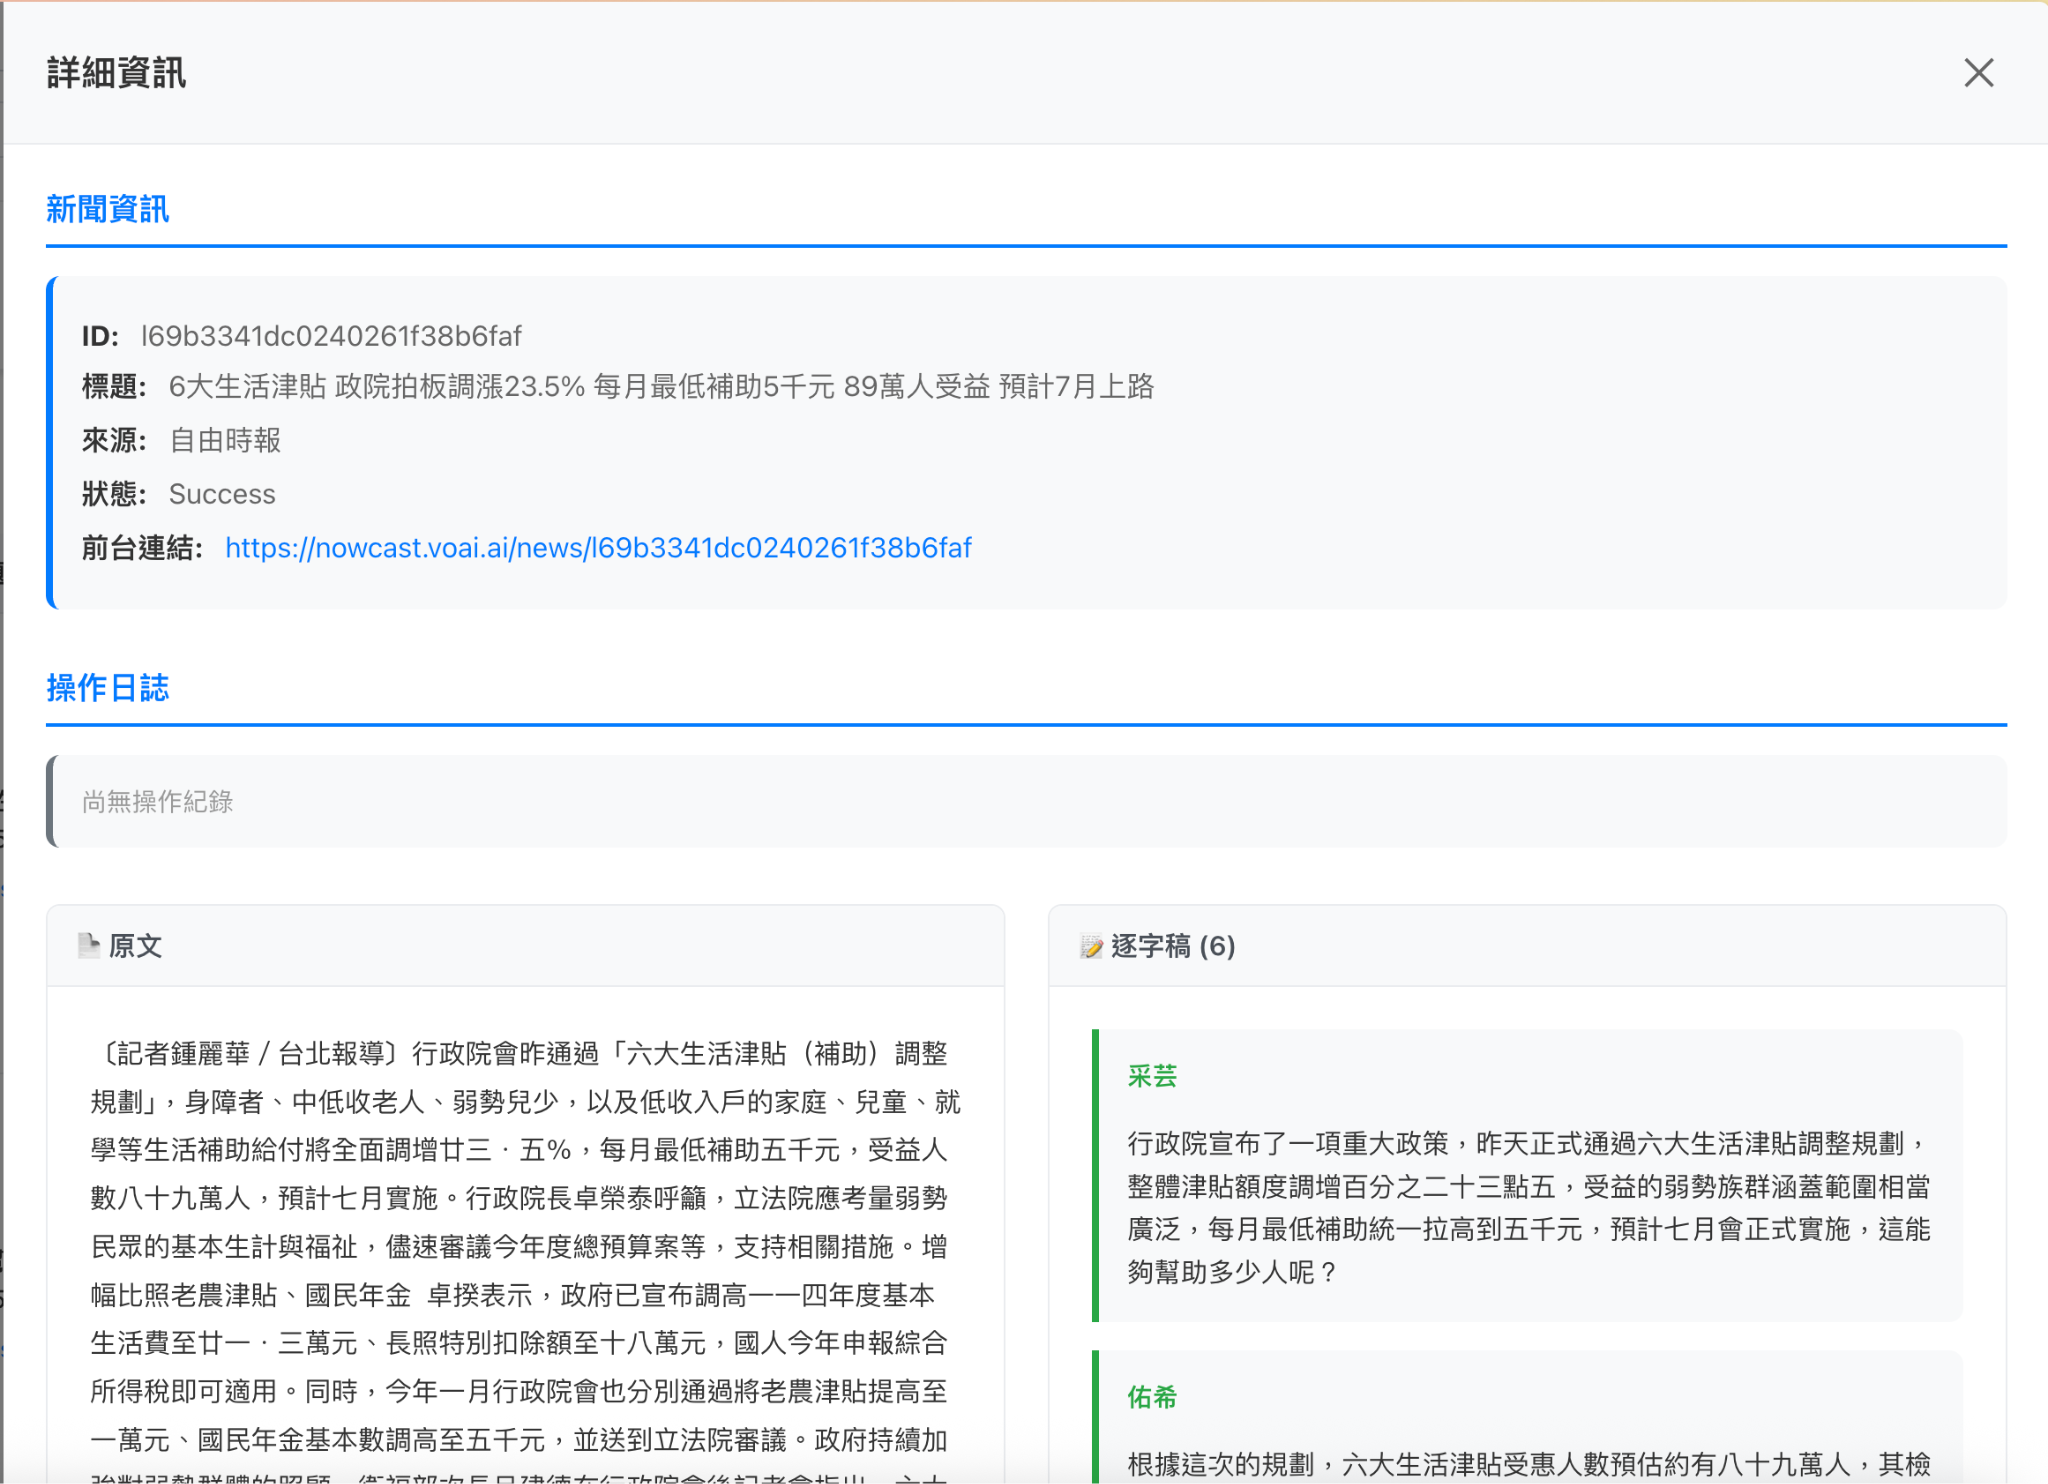Open the nowcast.voai.ai news link
This screenshot has height=1484, width=2048.
coord(598,548)
